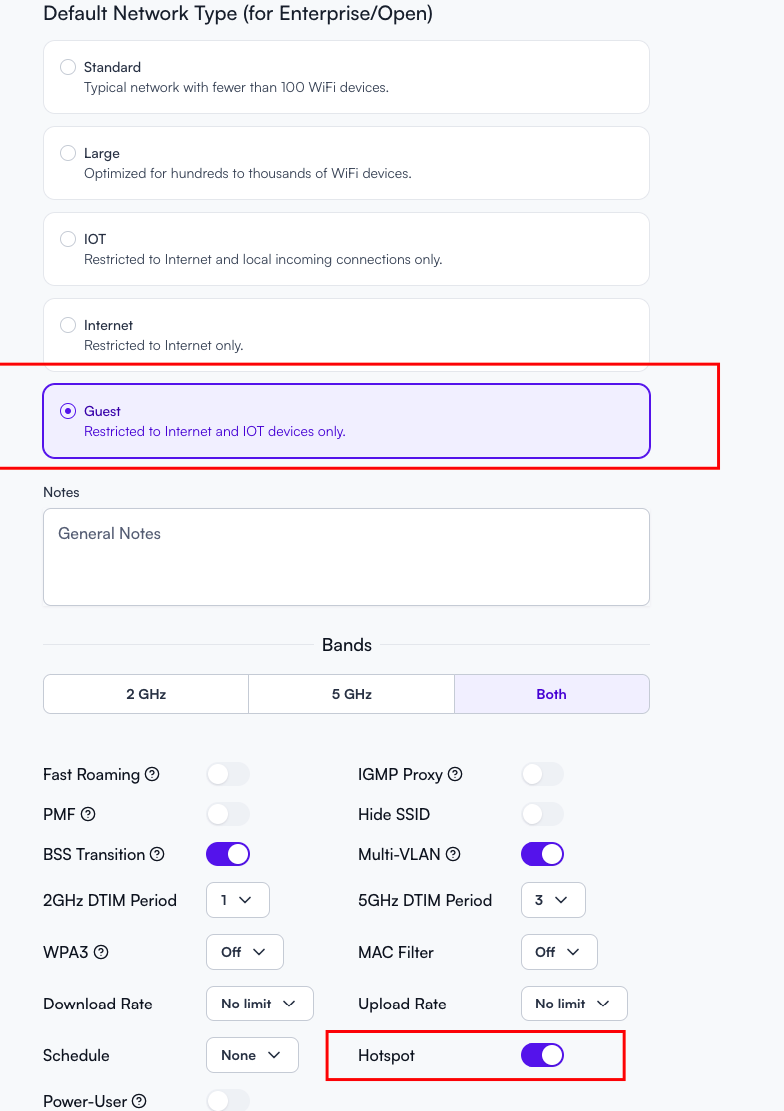This screenshot has height=1111, width=784.
Task: Choose the 5 GHz band tab
Action: [x=352, y=694]
